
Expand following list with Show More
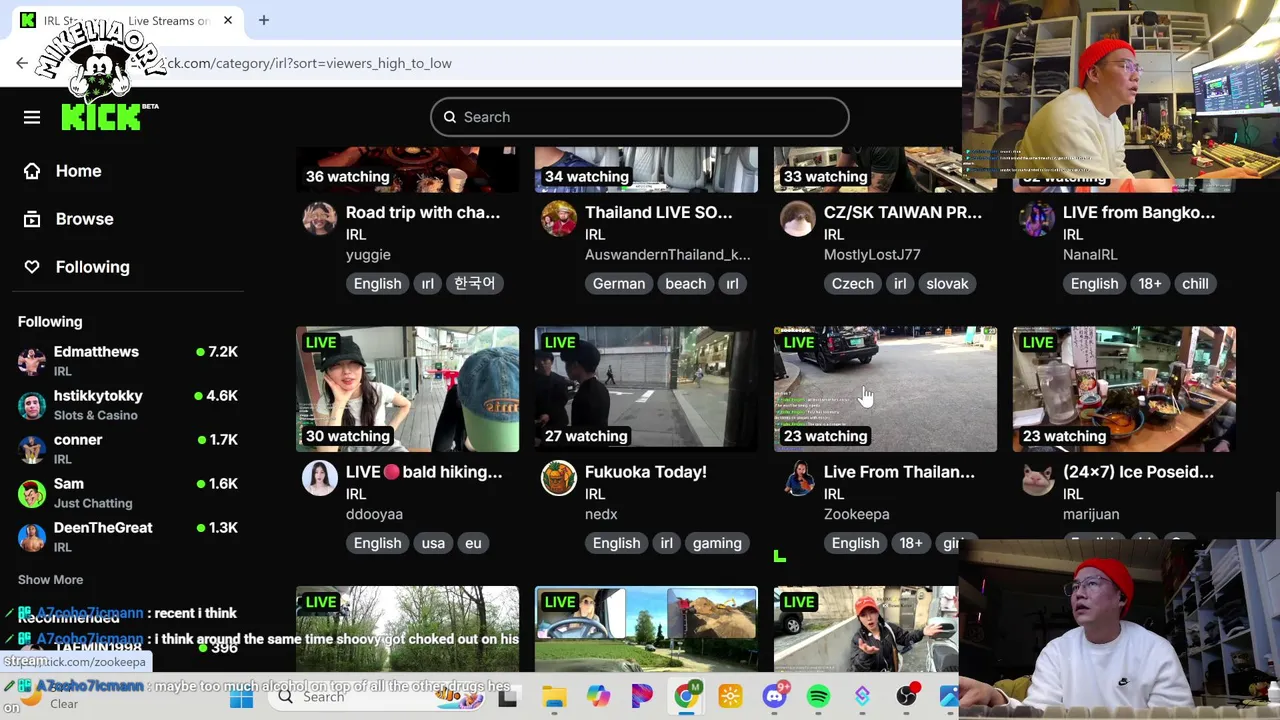[x=50, y=580]
